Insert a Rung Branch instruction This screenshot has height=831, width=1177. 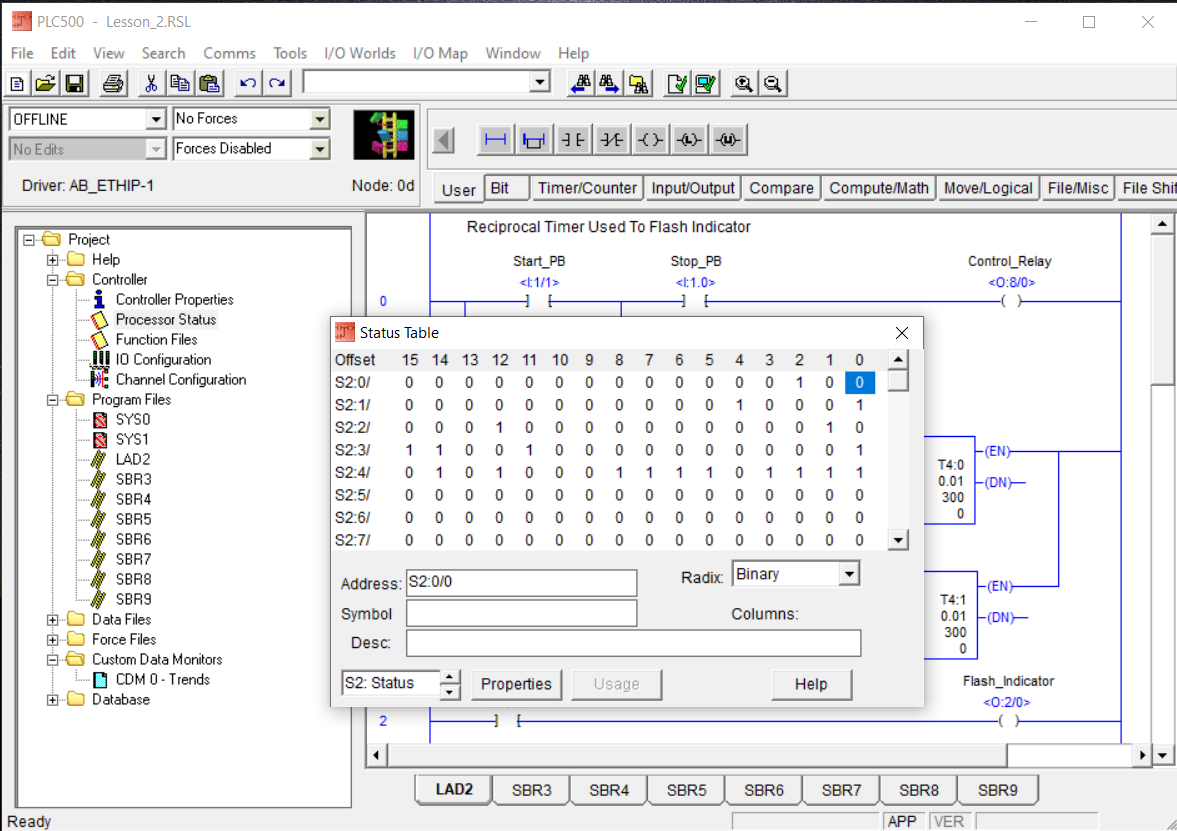click(x=534, y=140)
